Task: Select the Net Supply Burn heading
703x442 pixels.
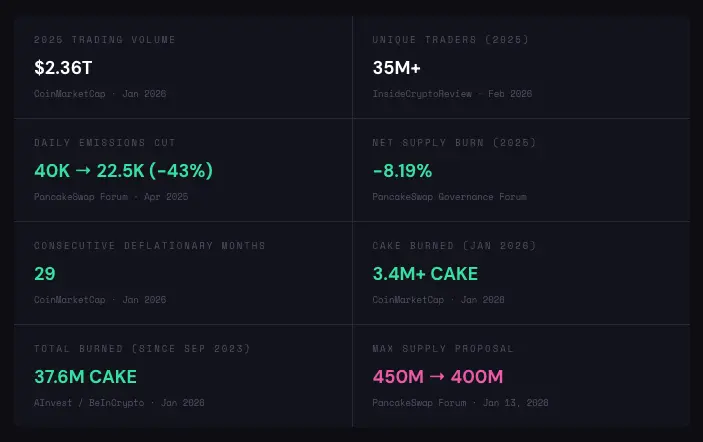Action: pyautogui.click(x=452, y=143)
